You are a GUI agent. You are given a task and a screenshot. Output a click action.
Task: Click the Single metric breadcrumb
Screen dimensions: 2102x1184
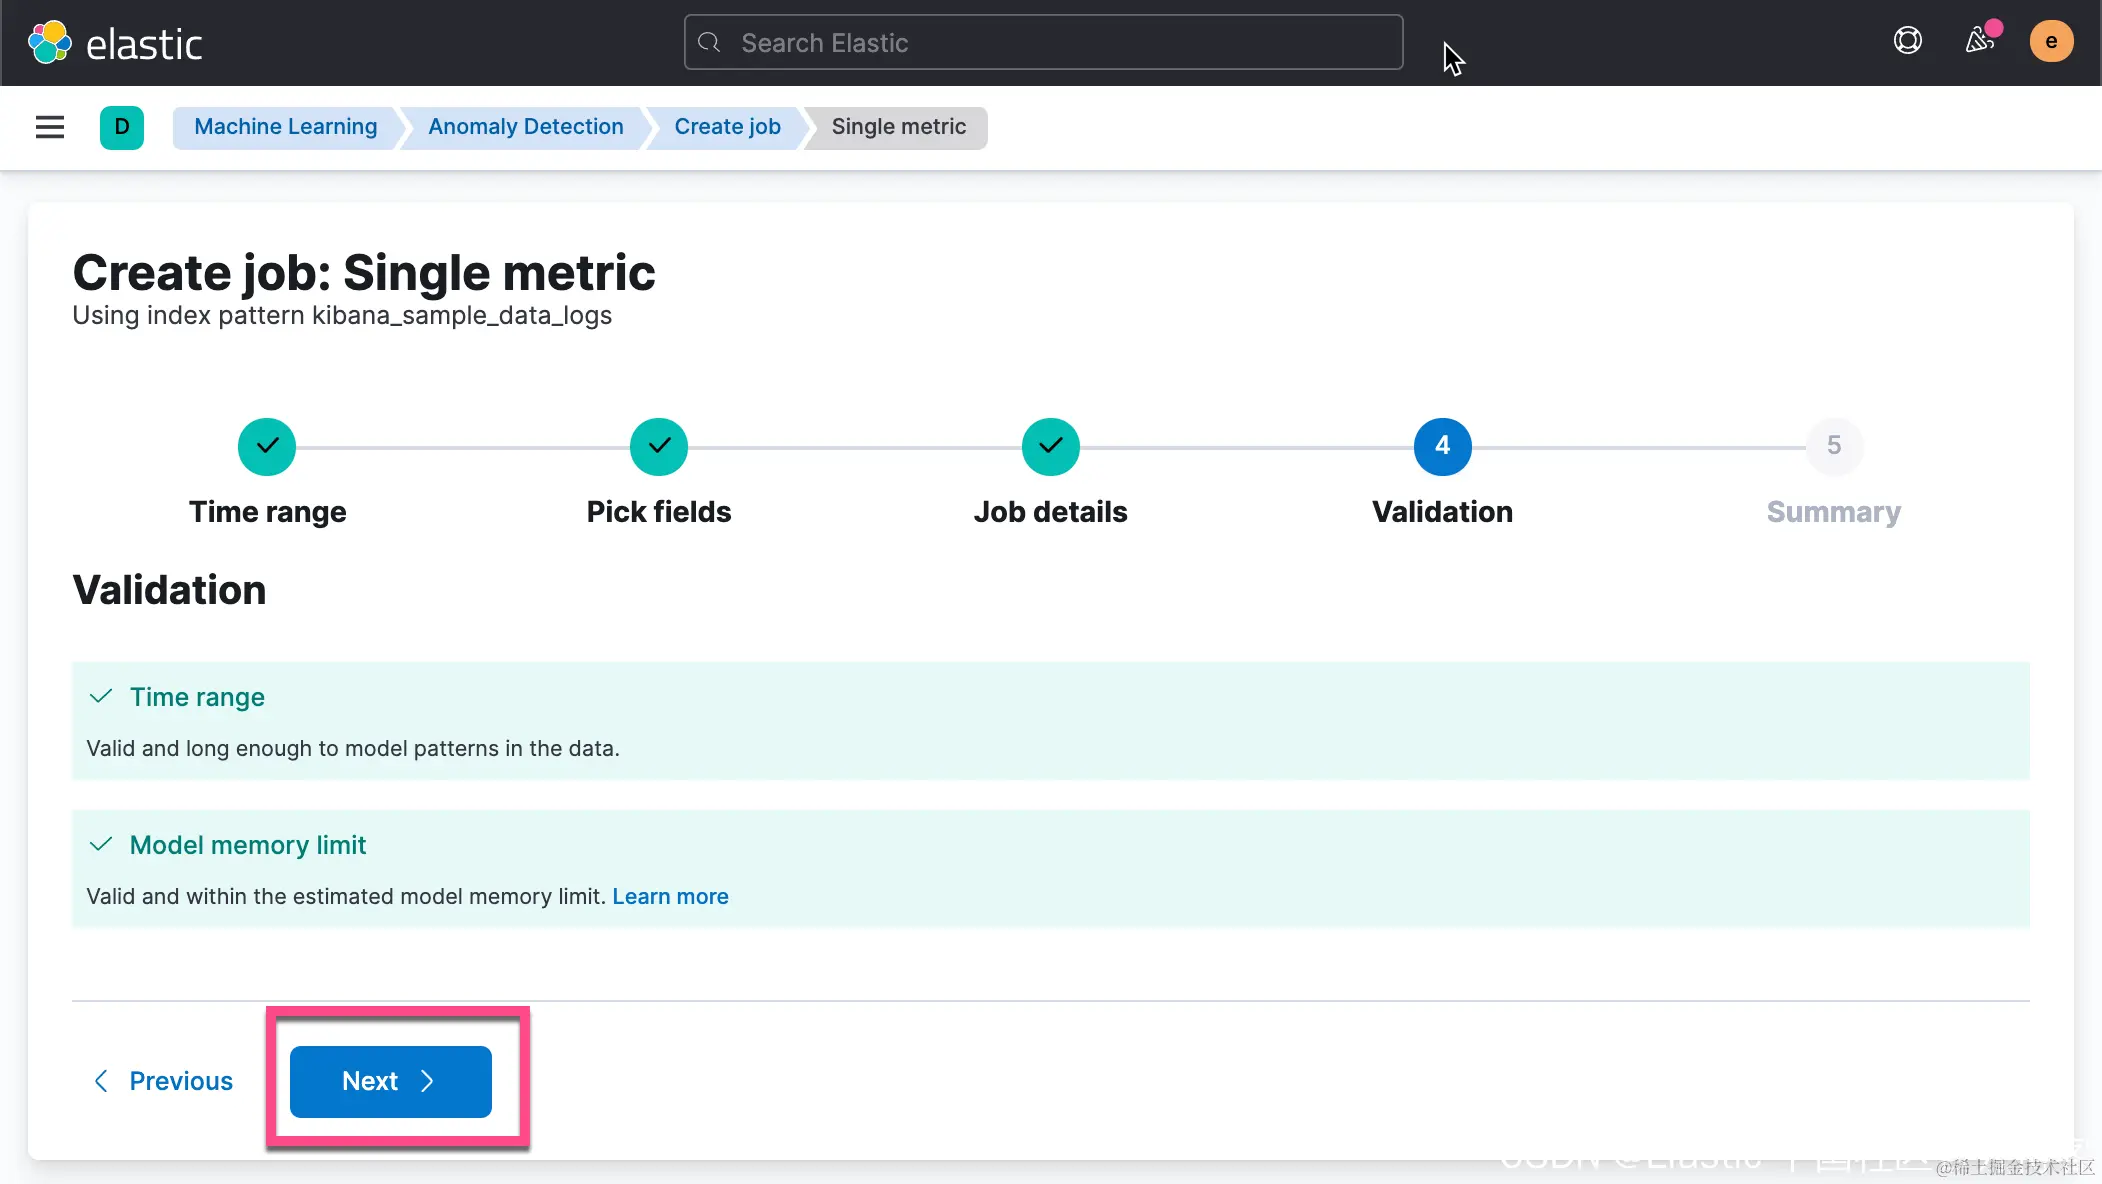[898, 127]
